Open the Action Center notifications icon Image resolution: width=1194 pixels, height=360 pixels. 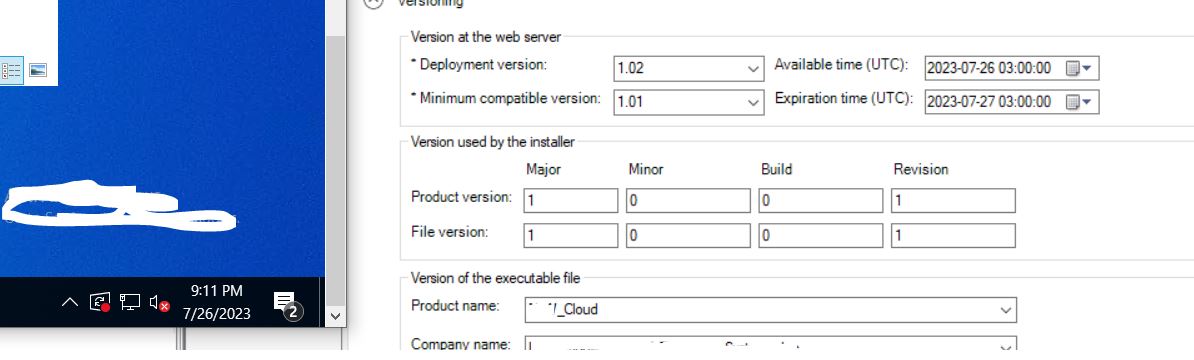(x=286, y=304)
